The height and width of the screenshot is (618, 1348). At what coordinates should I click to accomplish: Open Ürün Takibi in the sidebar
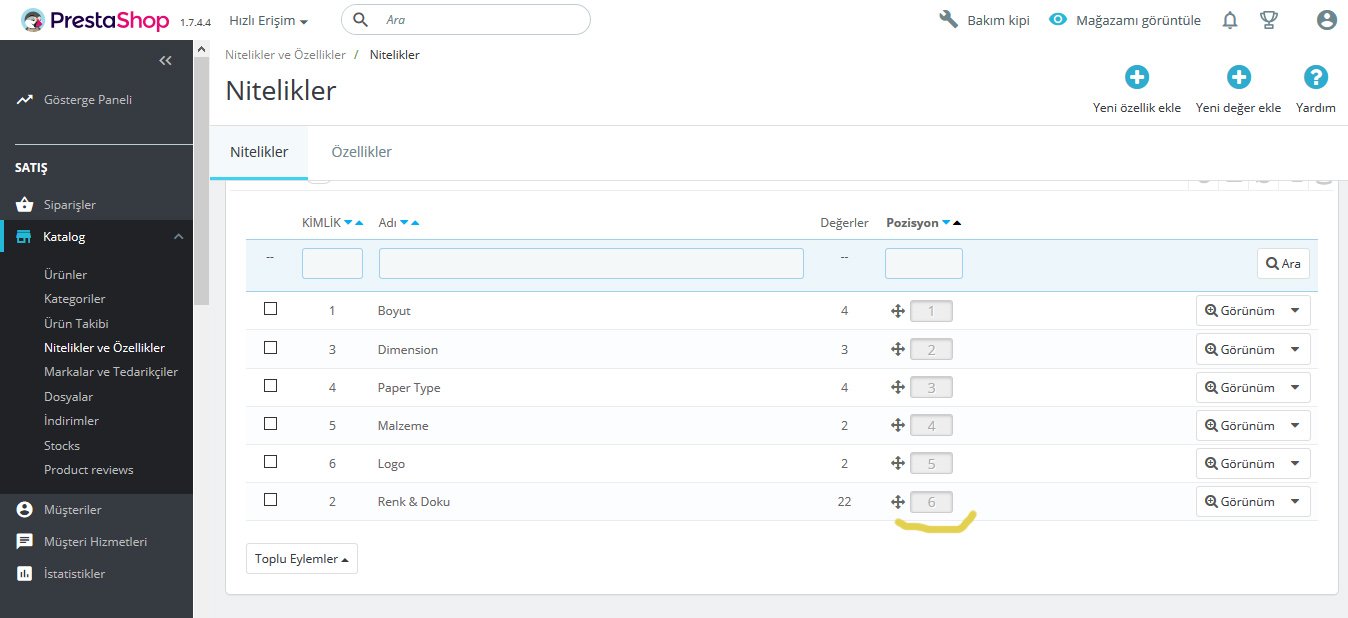pos(76,324)
